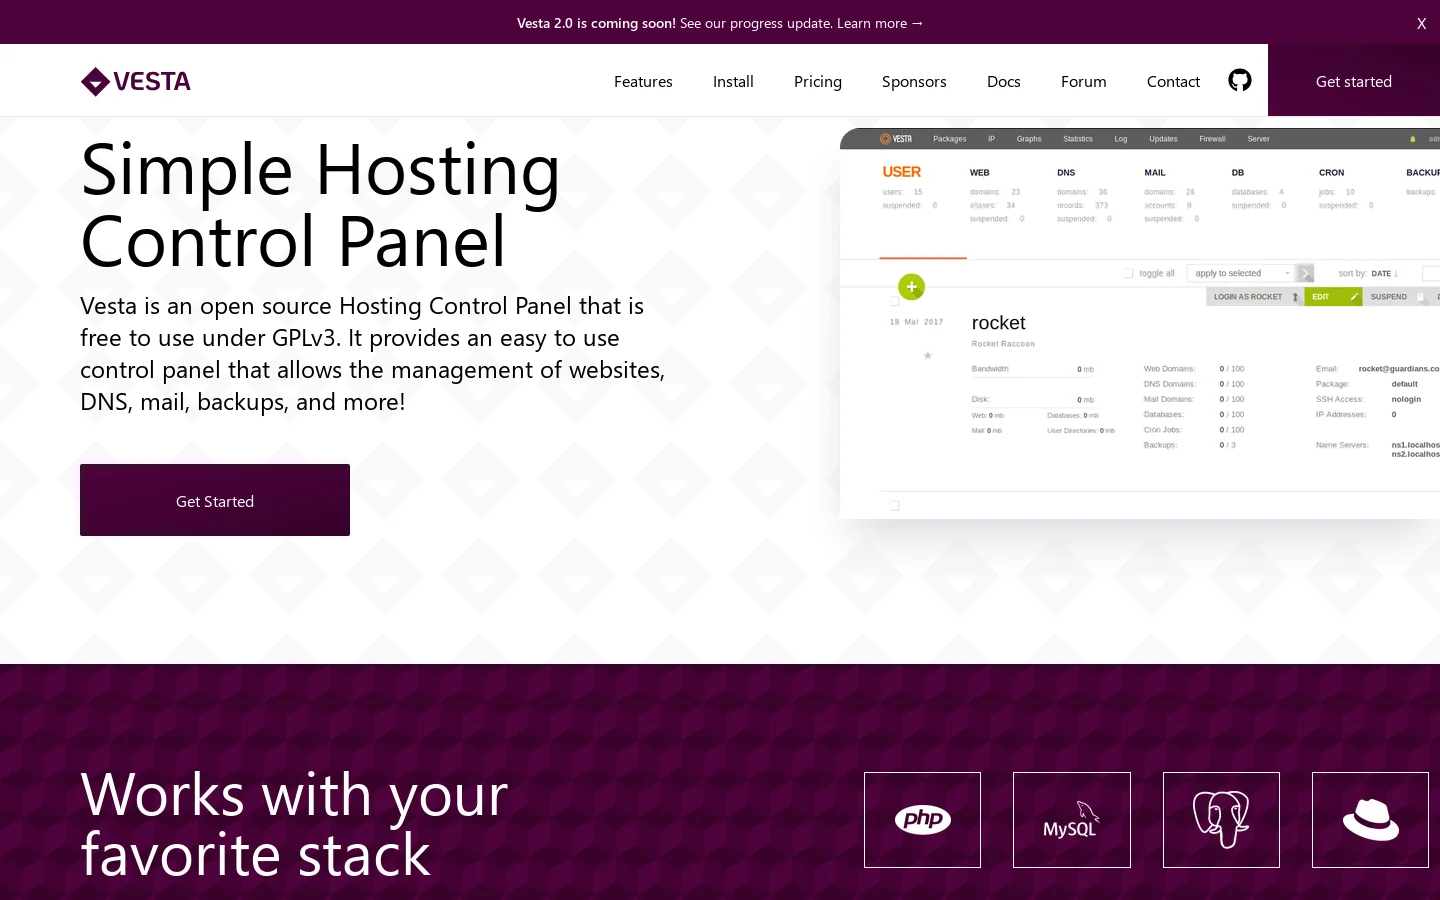
Task: Open the Contact page
Action: point(1173,82)
